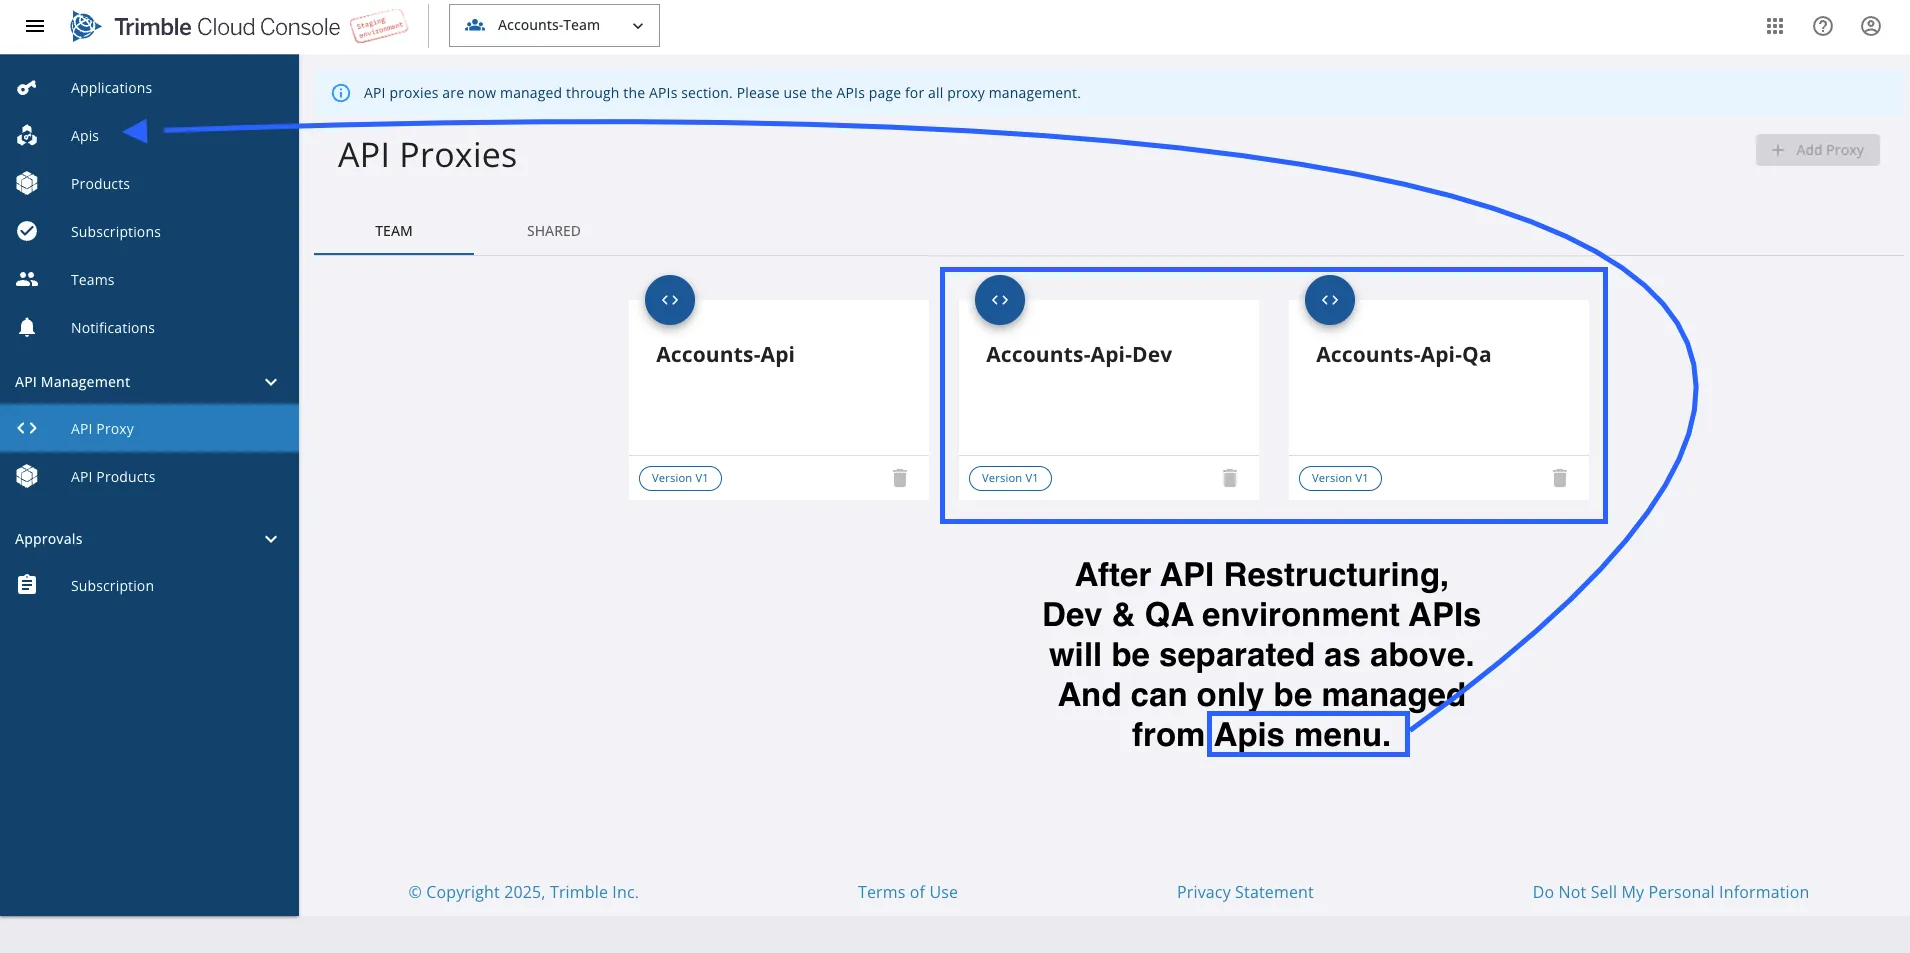The image size is (1910, 953).
Task: Click the code icon on Accounts-Api card
Action: (x=670, y=300)
